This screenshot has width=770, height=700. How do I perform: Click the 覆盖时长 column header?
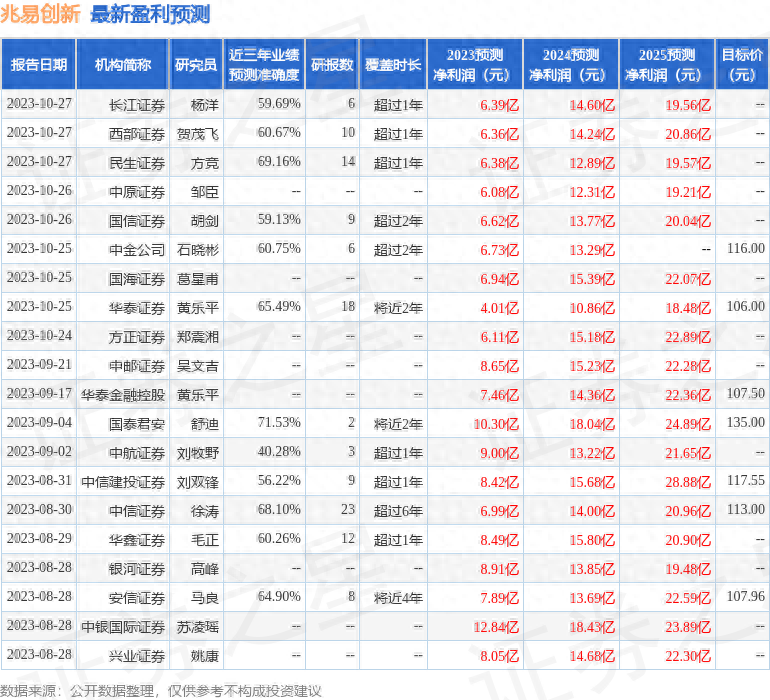(x=393, y=64)
